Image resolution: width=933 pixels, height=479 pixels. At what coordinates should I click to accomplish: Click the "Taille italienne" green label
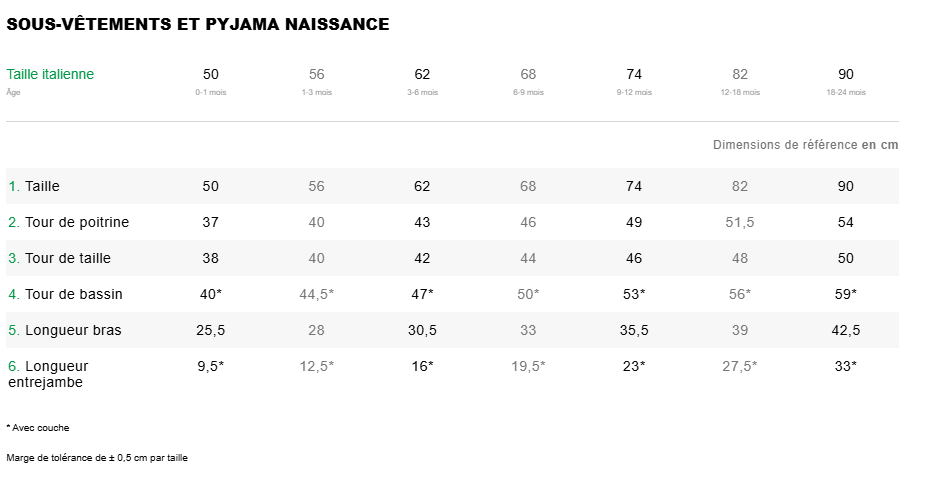pos(50,74)
